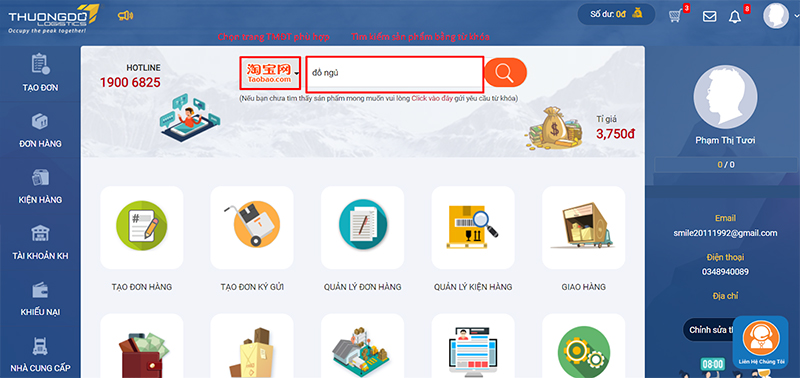The image size is (800, 378).
Task: Open the wallet with cash tile
Action: pos(142,346)
